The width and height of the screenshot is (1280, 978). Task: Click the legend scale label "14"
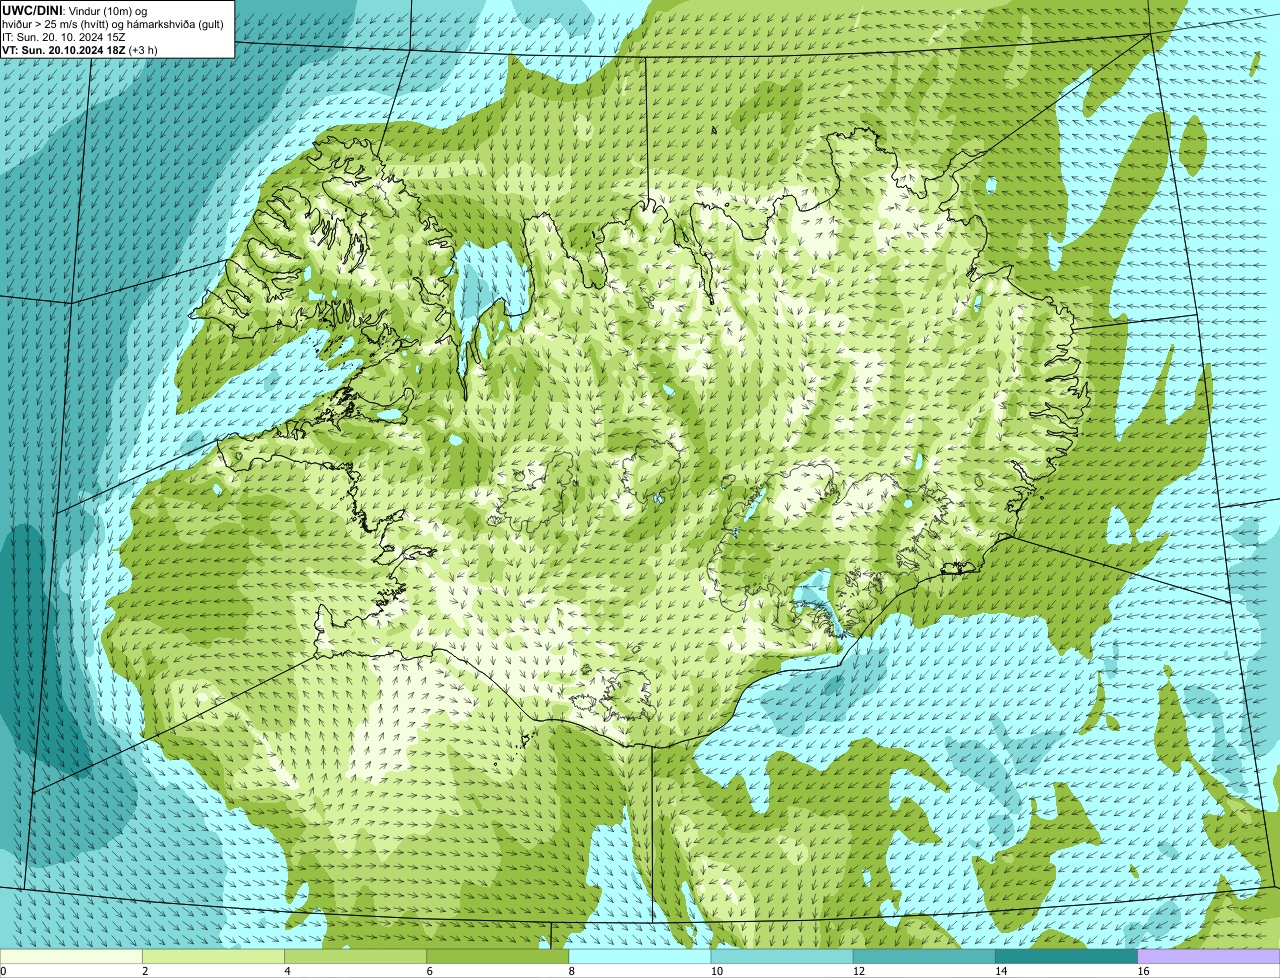point(1000,971)
